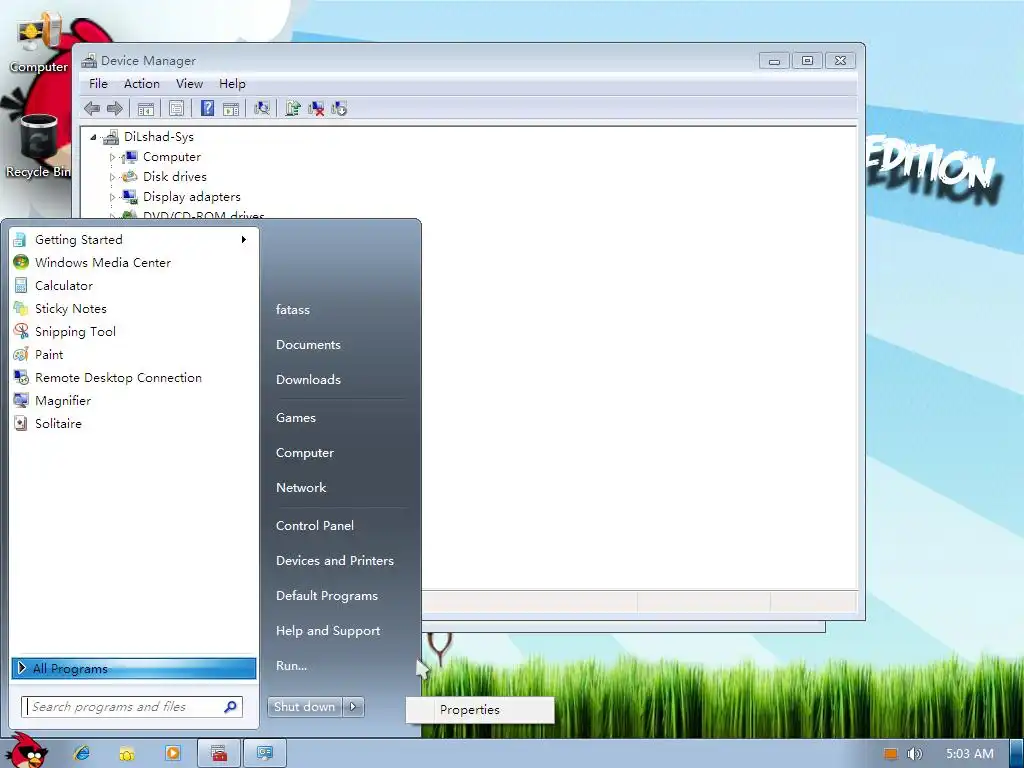Toggle the console tree pane toolbar icon
This screenshot has height=768, width=1024.
[146, 108]
